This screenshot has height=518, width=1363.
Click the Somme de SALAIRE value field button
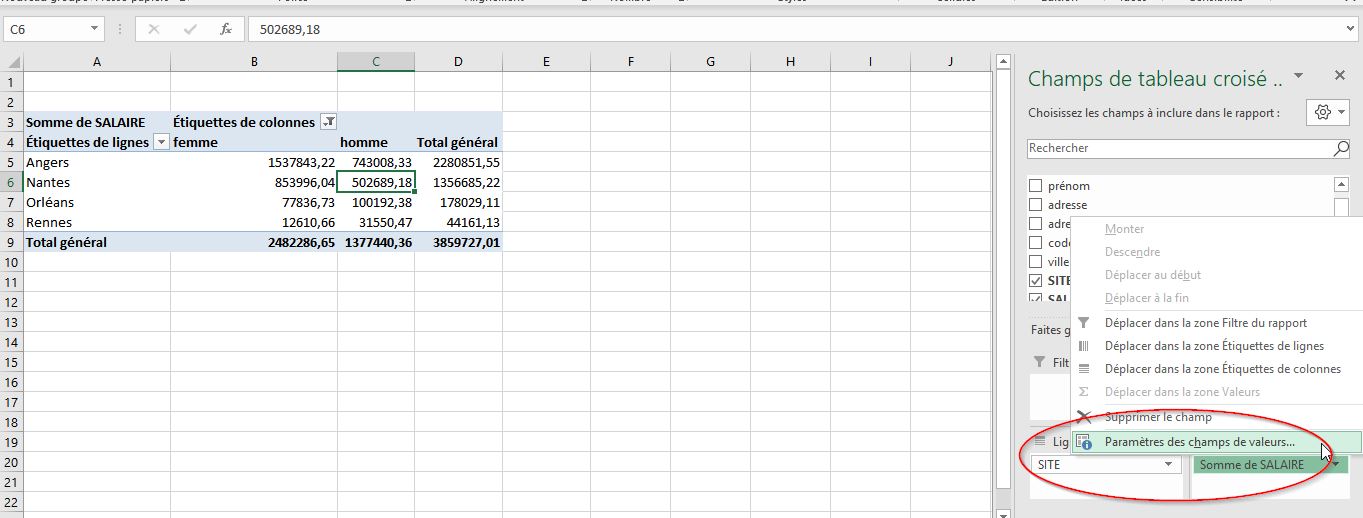[1252, 465]
